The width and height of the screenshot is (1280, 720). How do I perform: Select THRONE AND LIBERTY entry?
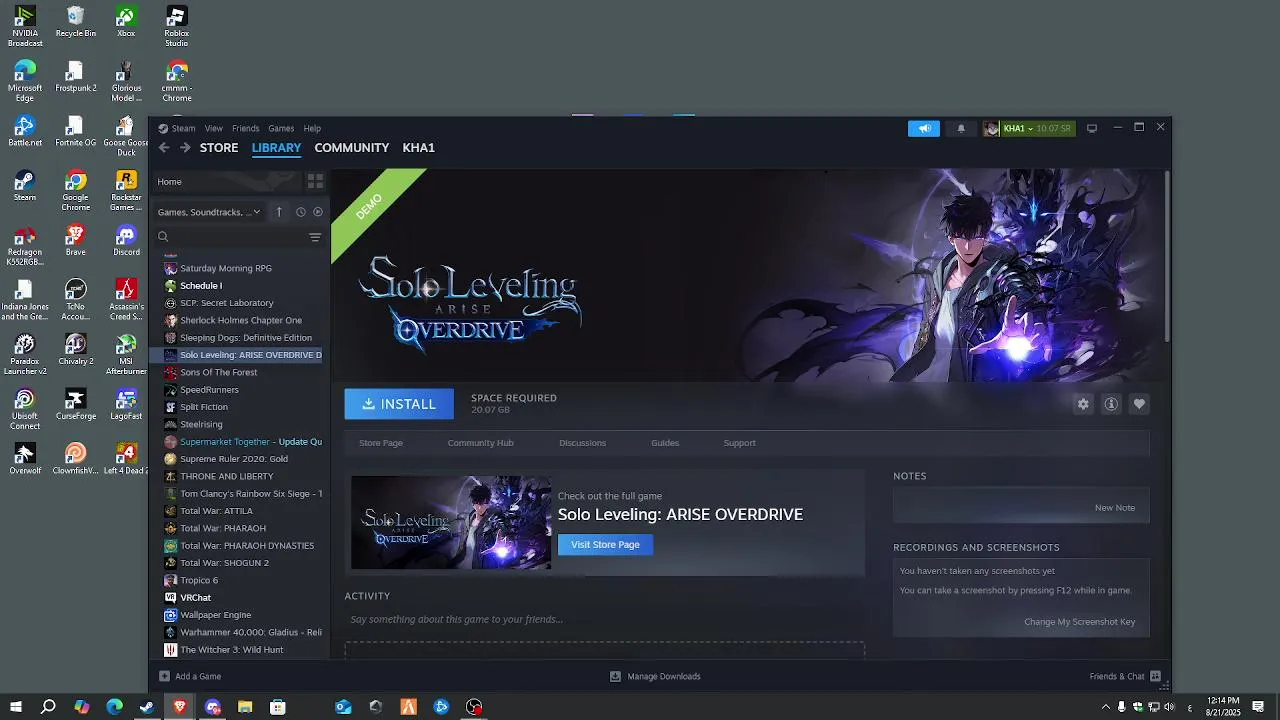point(240,476)
